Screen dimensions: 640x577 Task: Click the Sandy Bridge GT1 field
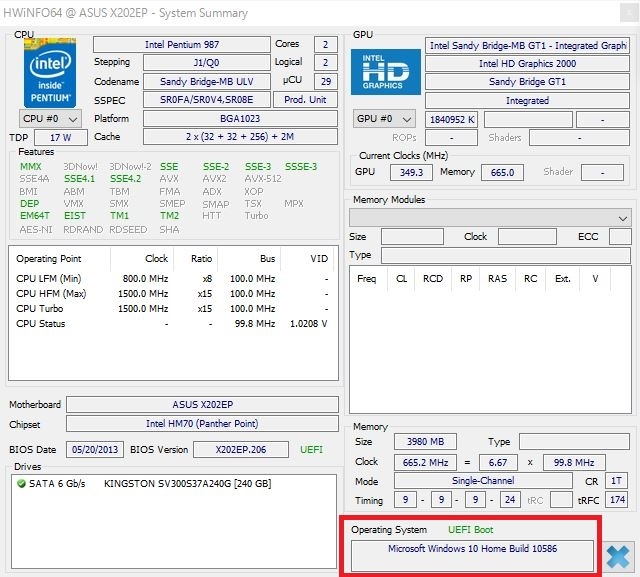527,82
